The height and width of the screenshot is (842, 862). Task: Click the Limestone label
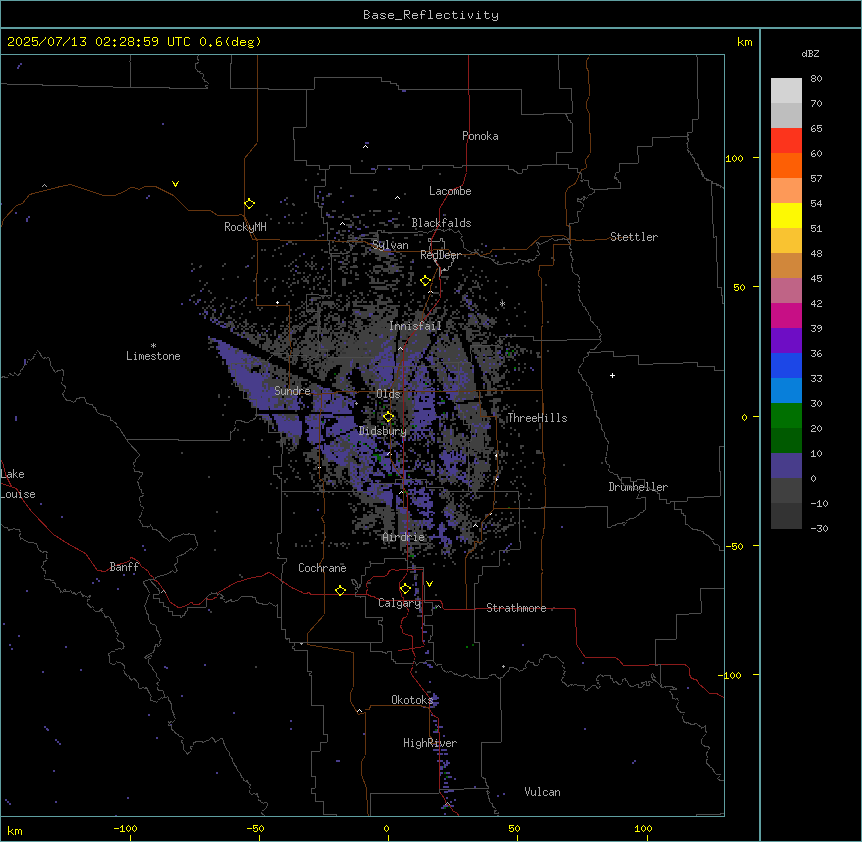153,356
